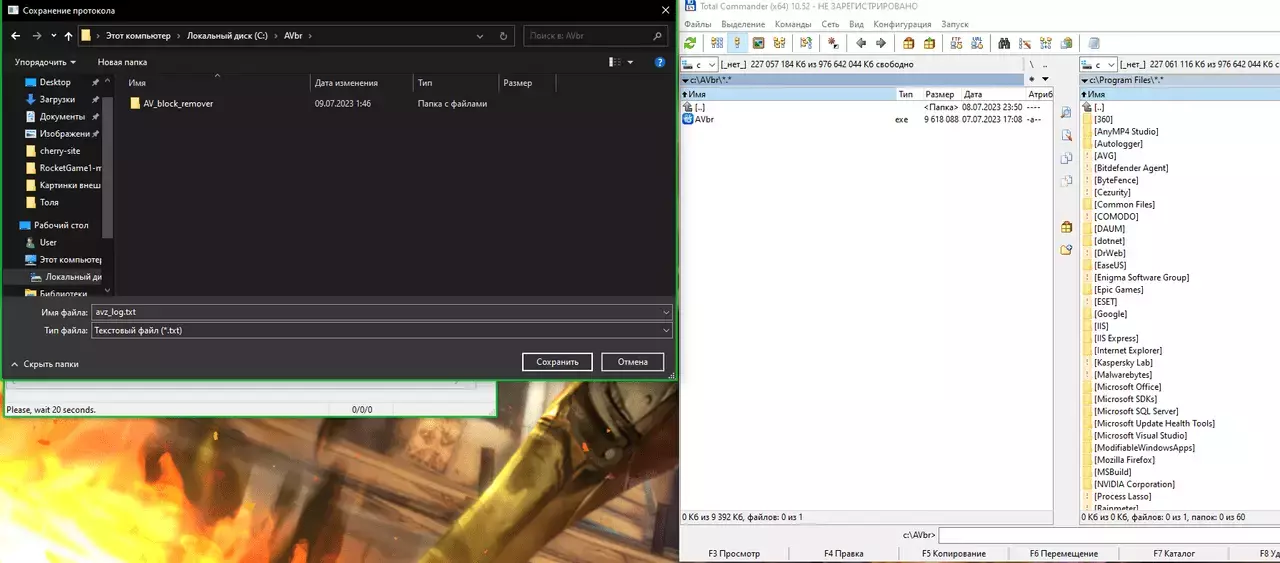The image size is (1280, 563).
Task: Click the directory tree view icon in Total Commander
Action: tap(779, 43)
